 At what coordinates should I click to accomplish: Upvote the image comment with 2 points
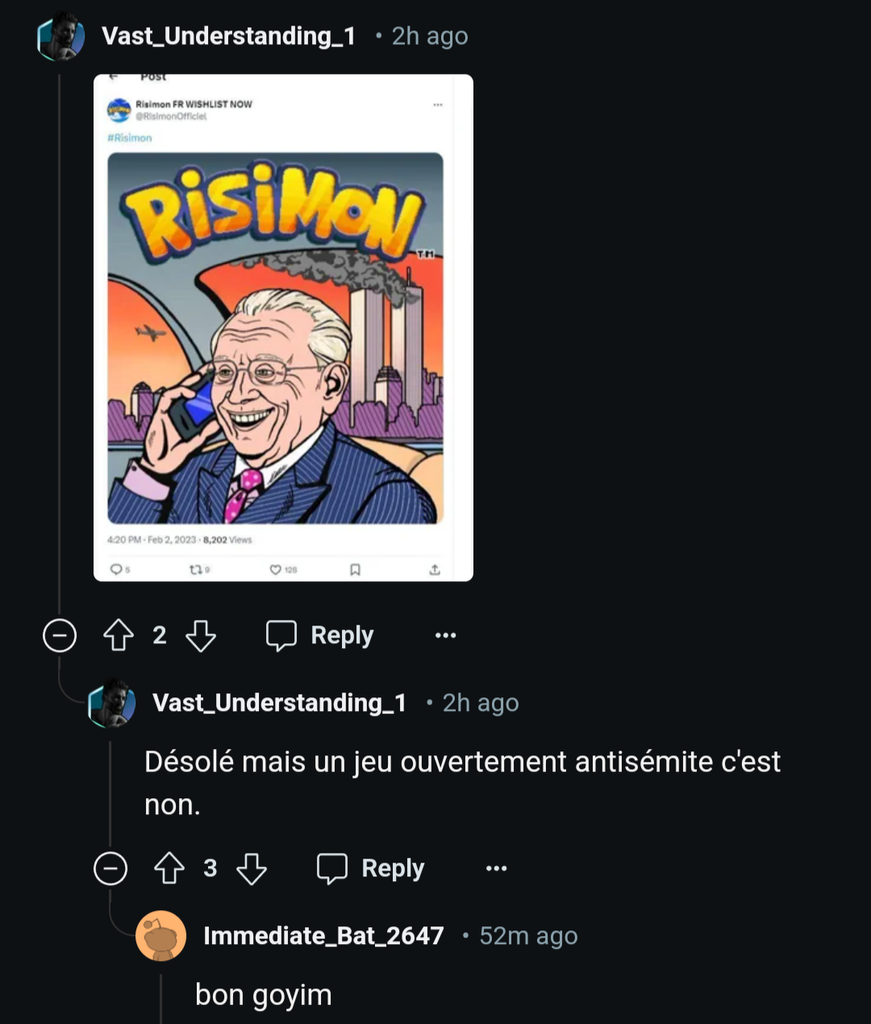119,636
